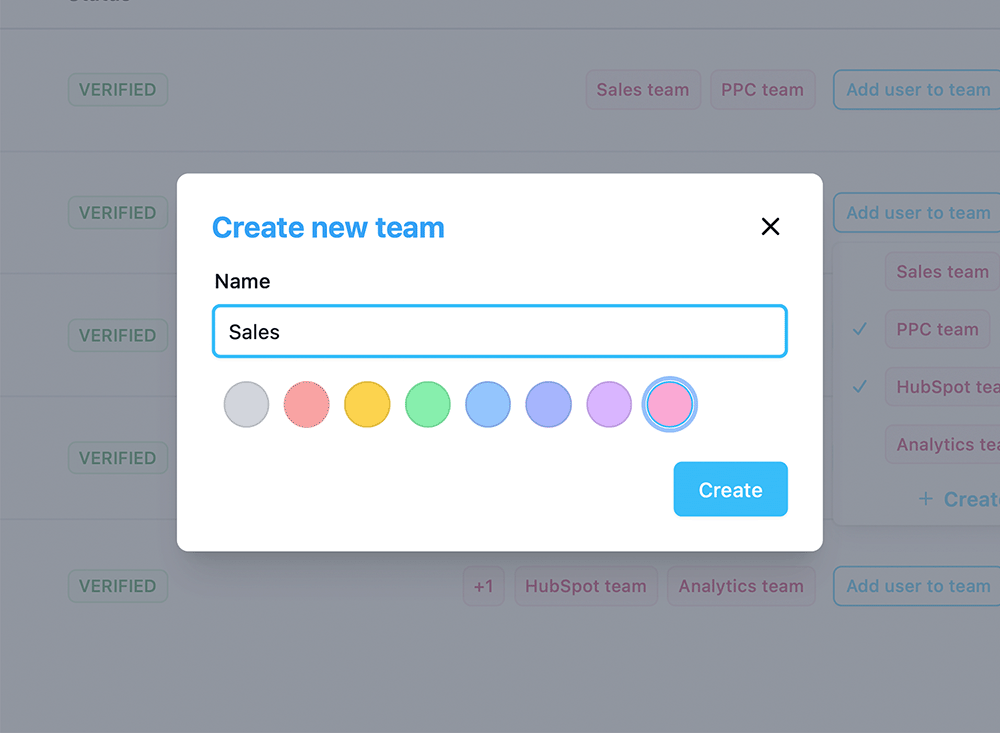Pick the selected pink color swatch
The image size is (1000, 733).
670,404
